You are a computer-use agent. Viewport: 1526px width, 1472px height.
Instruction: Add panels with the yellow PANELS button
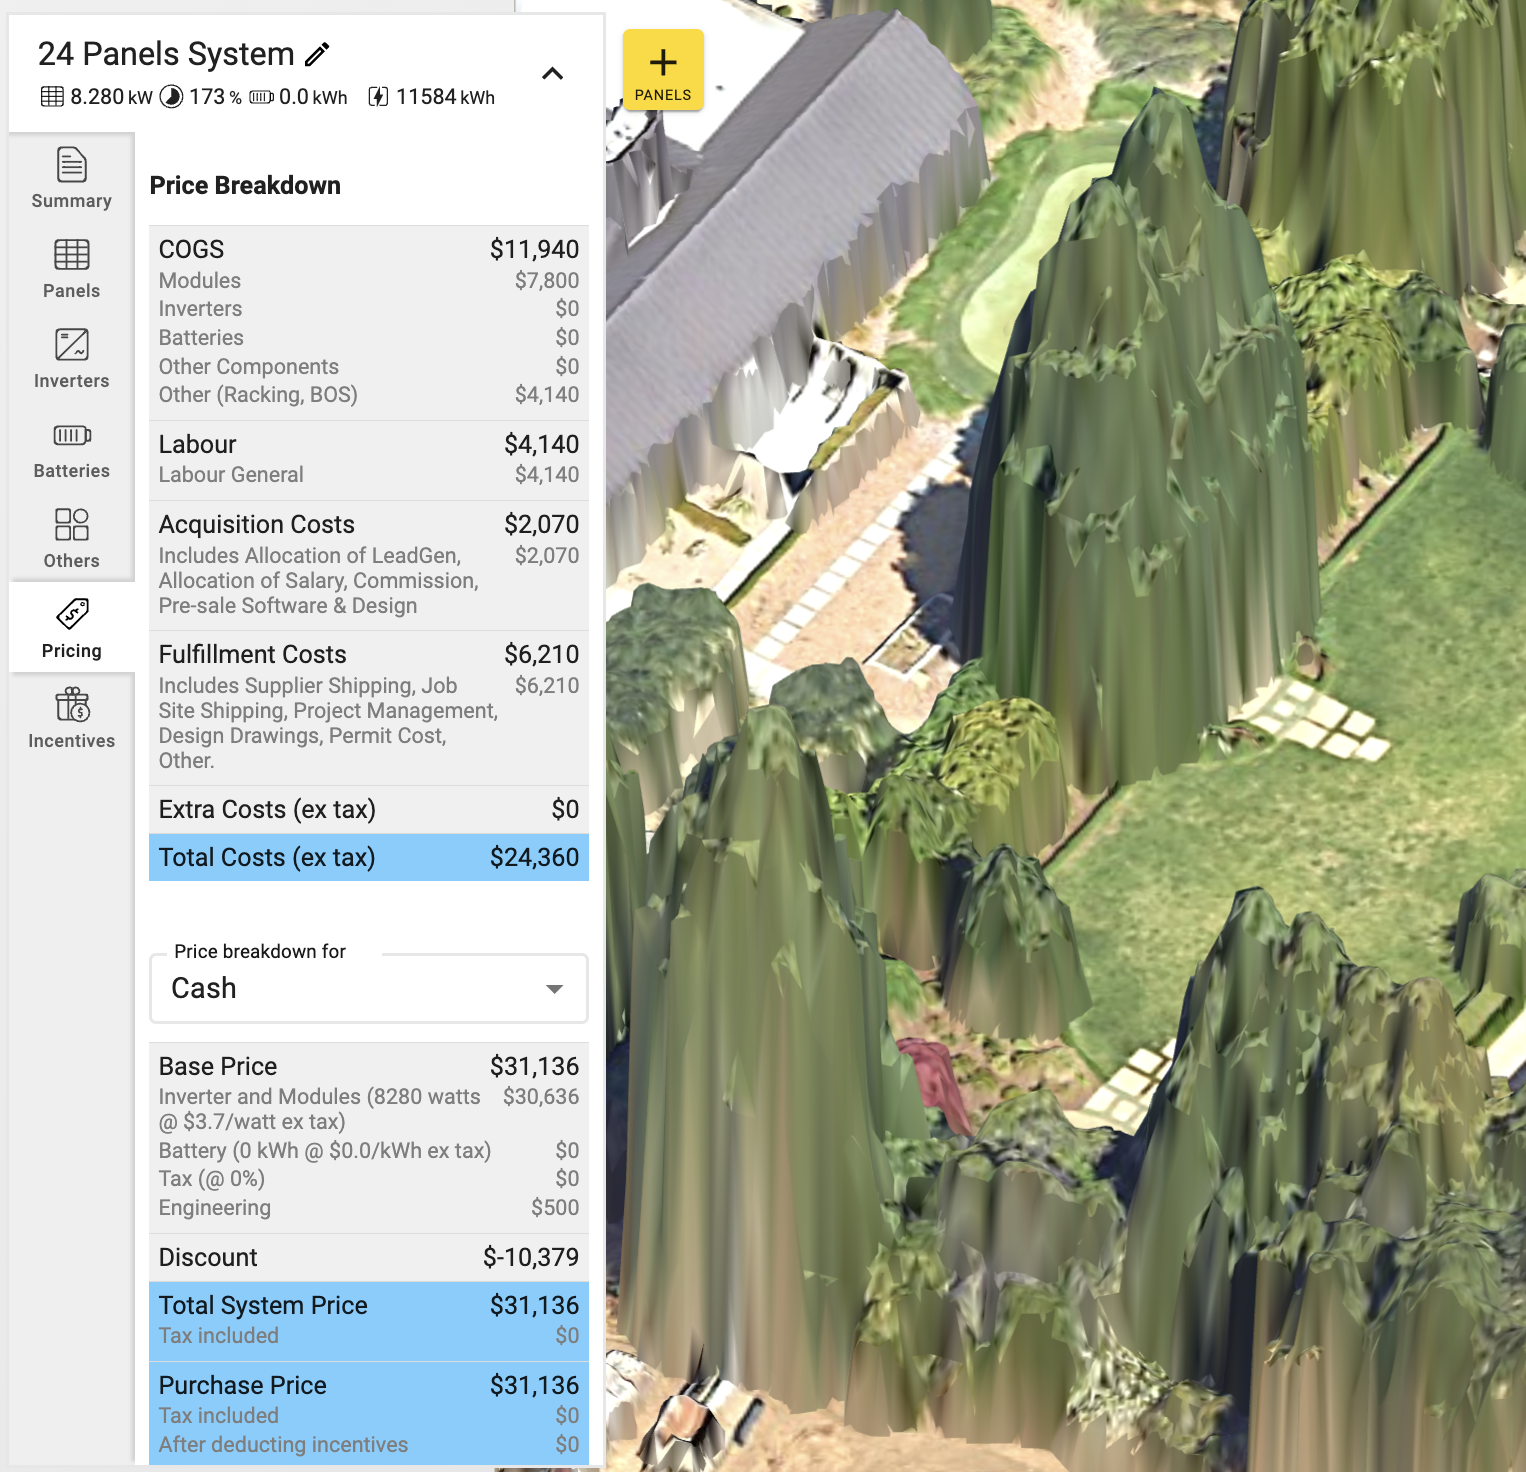click(663, 70)
